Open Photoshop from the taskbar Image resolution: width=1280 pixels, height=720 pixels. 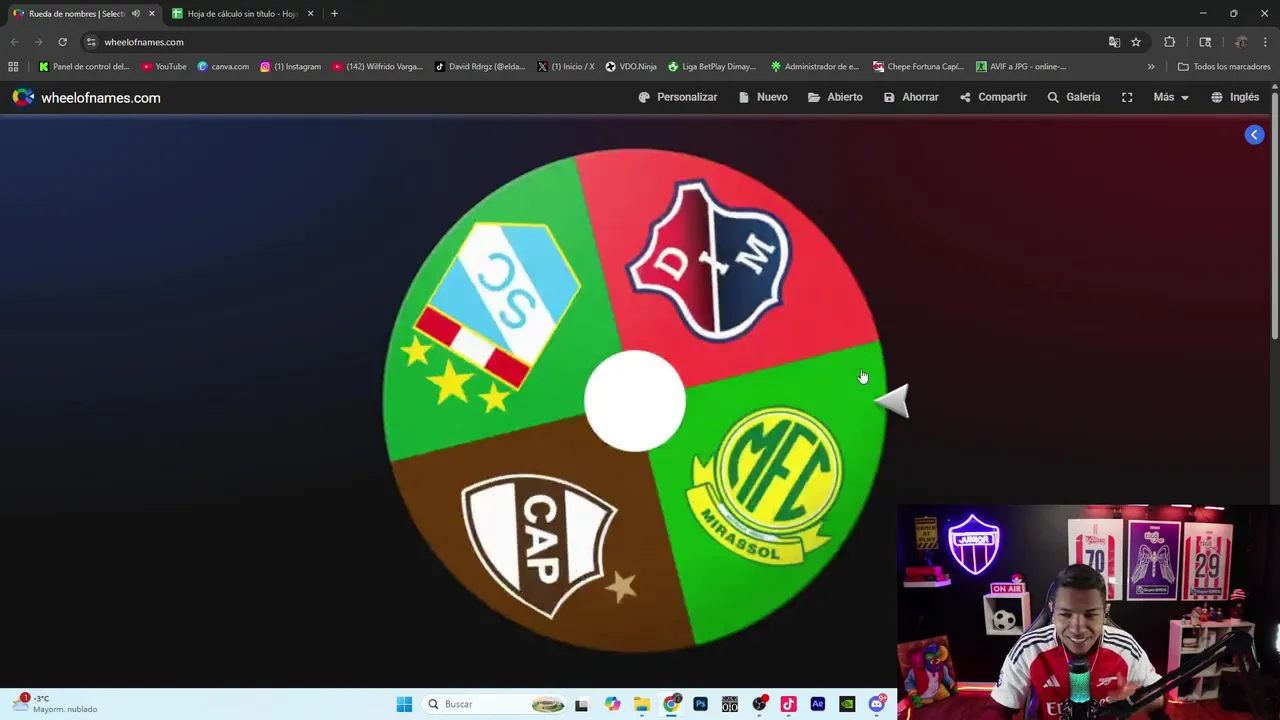point(700,704)
